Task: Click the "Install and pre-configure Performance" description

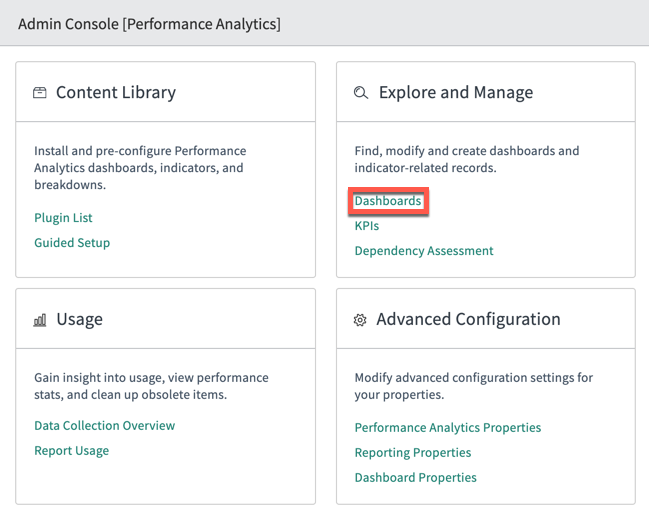Action: [x=140, y=168]
